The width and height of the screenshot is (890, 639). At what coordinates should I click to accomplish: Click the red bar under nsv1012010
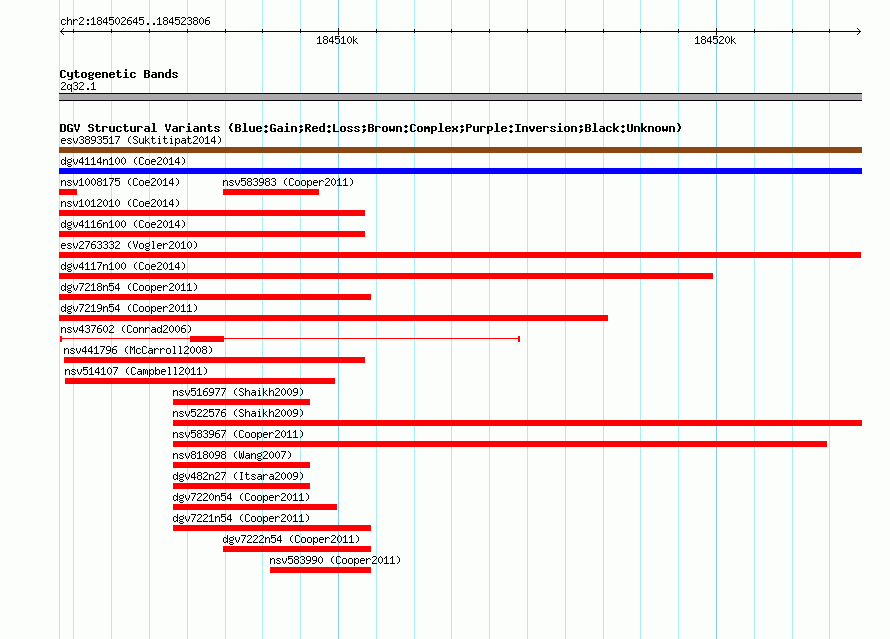tap(212, 213)
